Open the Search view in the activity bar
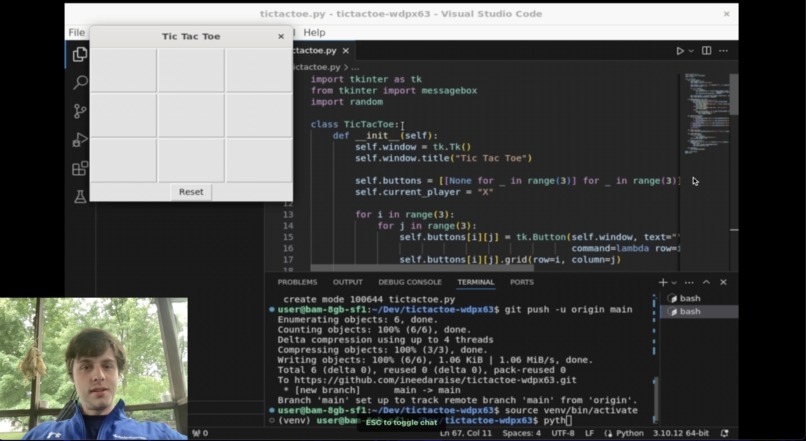This screenshot has width=806, height=441. (x=80, y=82)
